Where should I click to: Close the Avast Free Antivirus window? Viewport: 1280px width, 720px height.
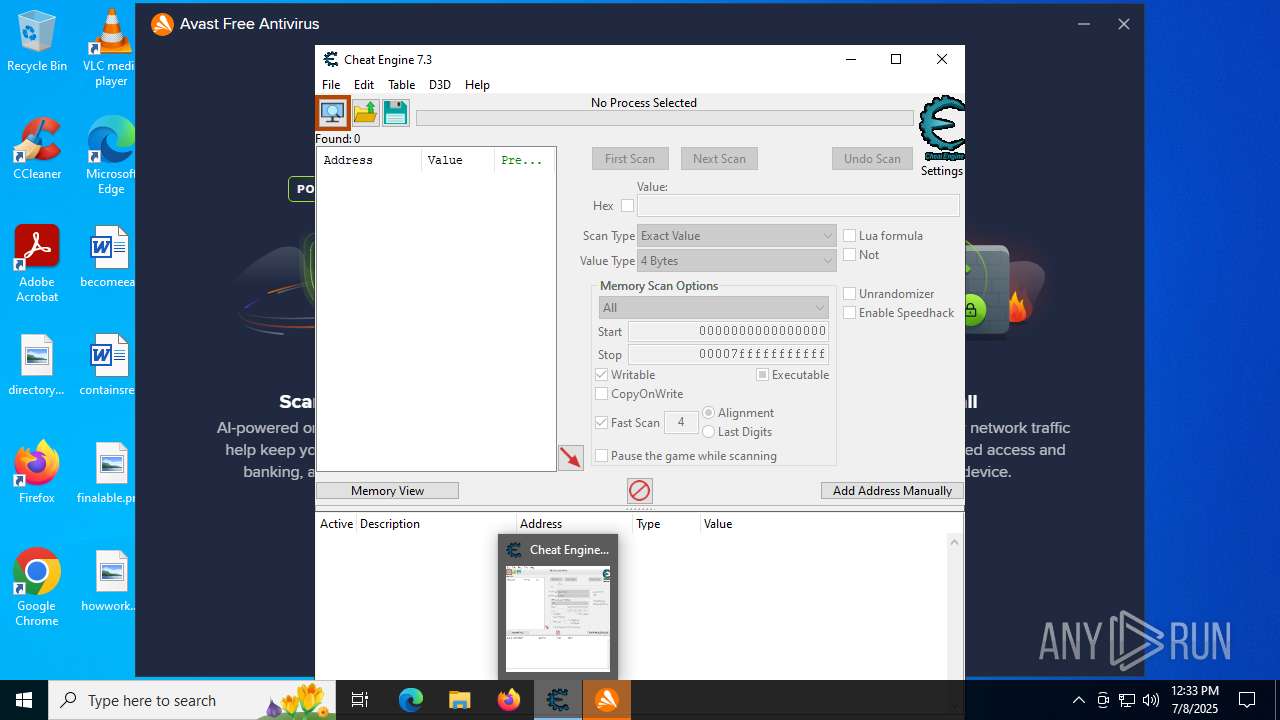(1123, 24)
